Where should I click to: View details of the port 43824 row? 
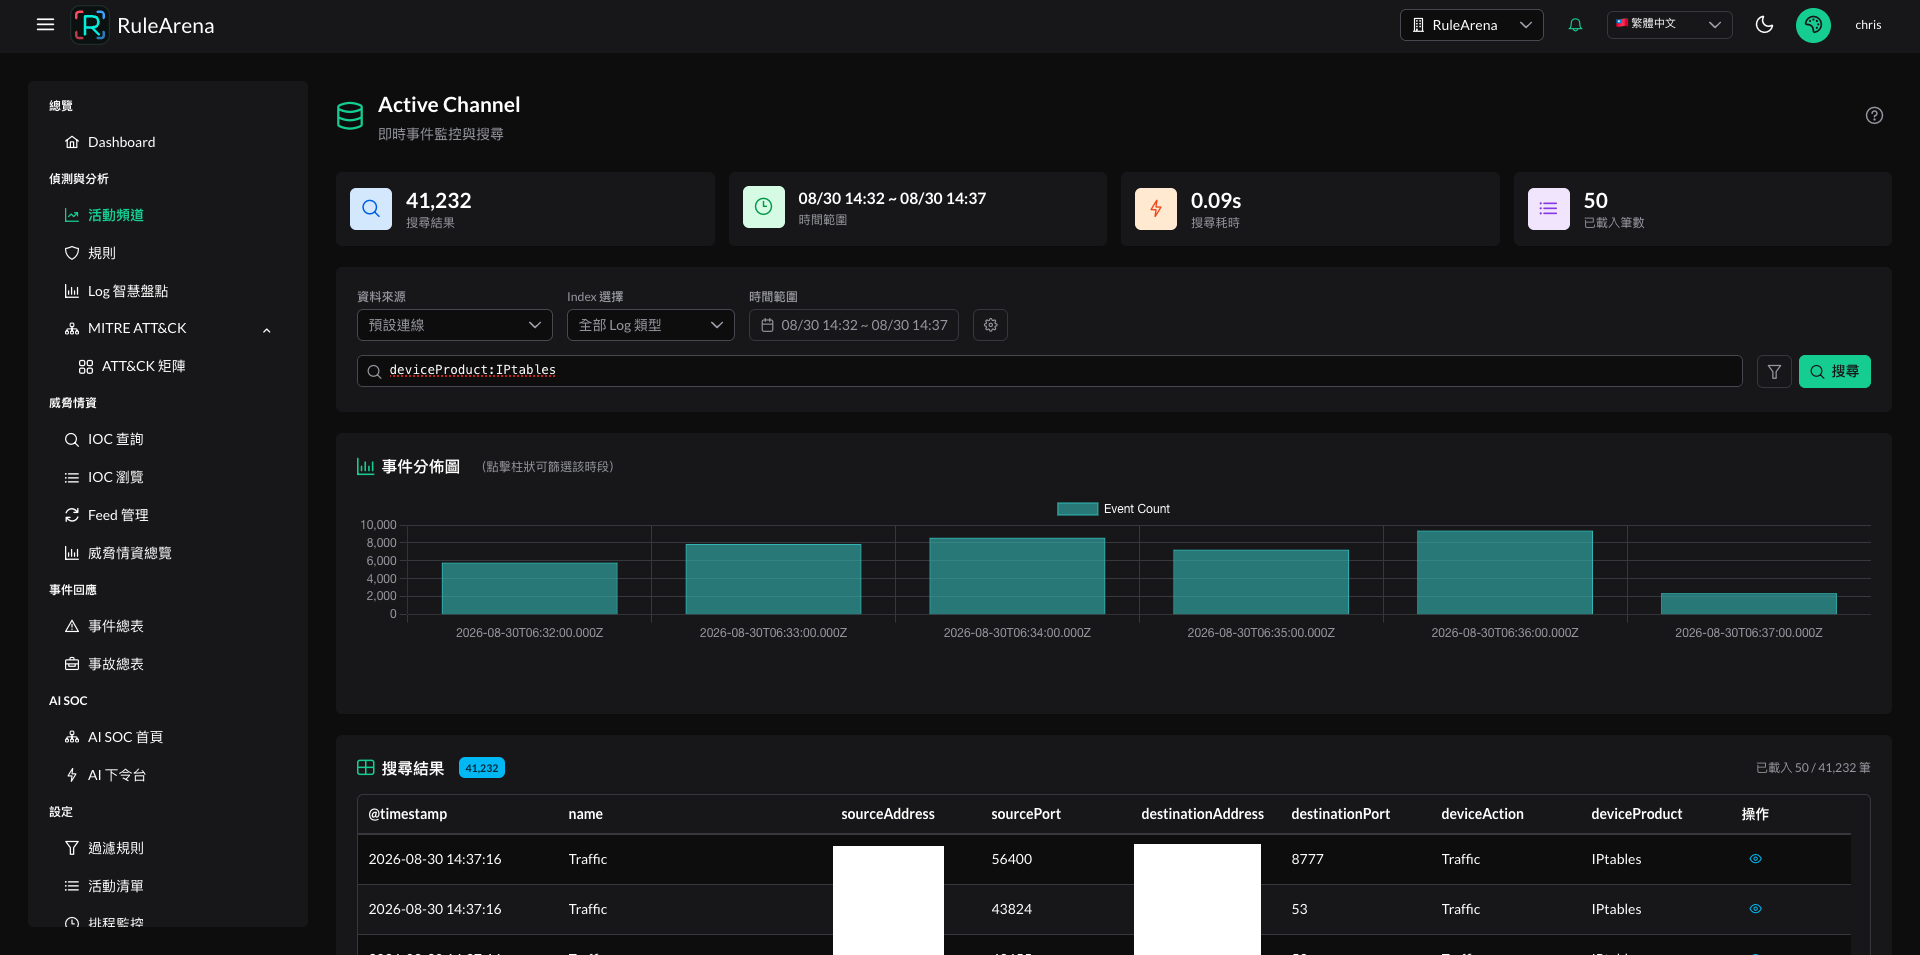(x=1755, y=909)
